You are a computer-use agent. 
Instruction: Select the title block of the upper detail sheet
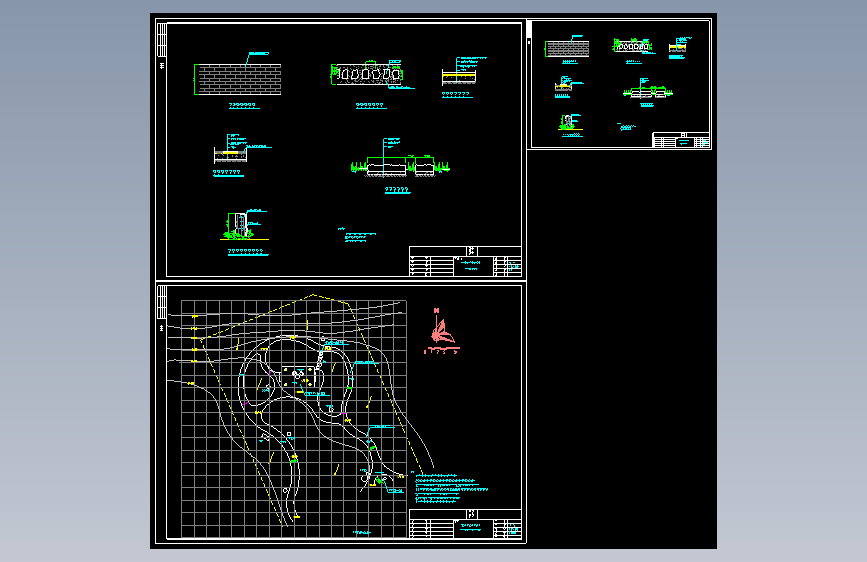tap(465, 261)
